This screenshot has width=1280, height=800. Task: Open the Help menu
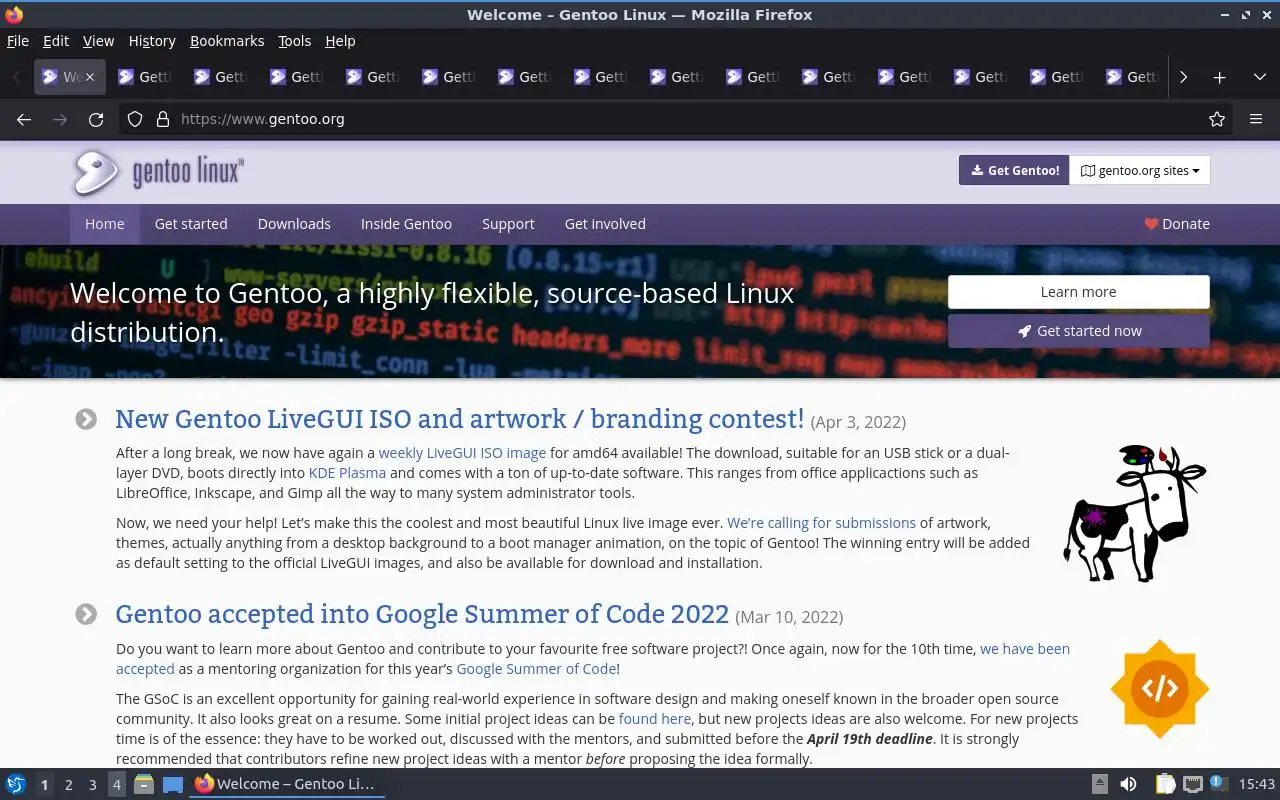(340, 41)
